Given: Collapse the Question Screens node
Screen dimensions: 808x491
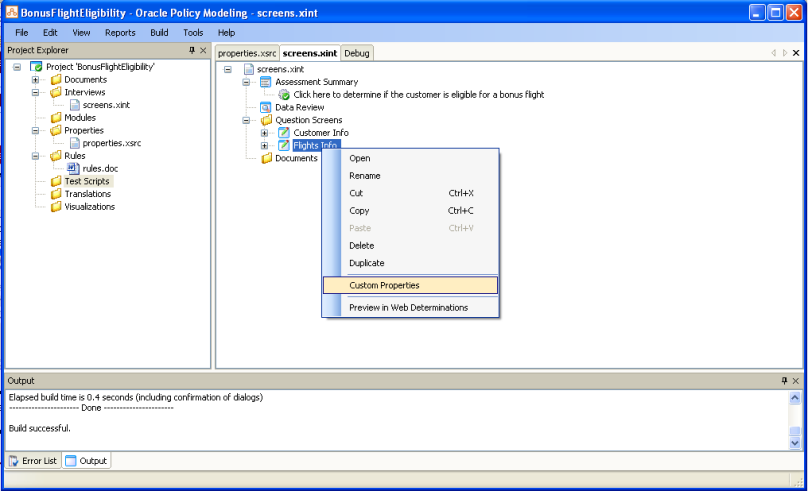Looking at the screenshot, I should [246, 120].
